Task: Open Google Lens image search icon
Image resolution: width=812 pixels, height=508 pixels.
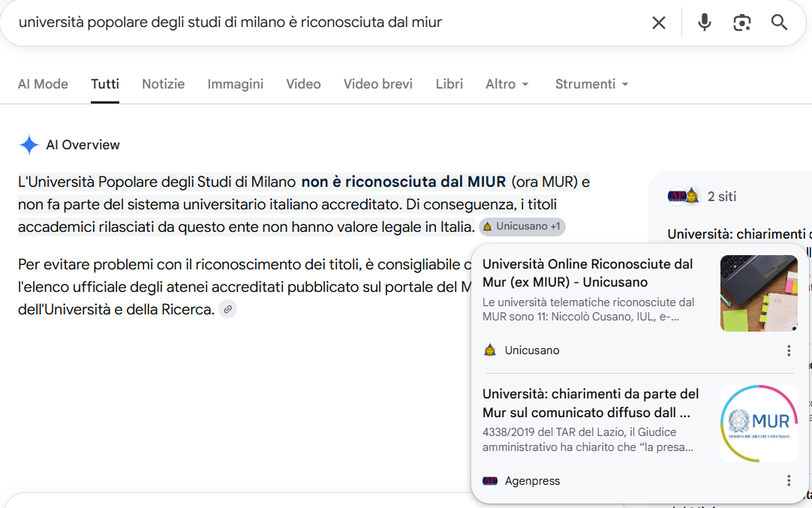Action: click(742, 23)
